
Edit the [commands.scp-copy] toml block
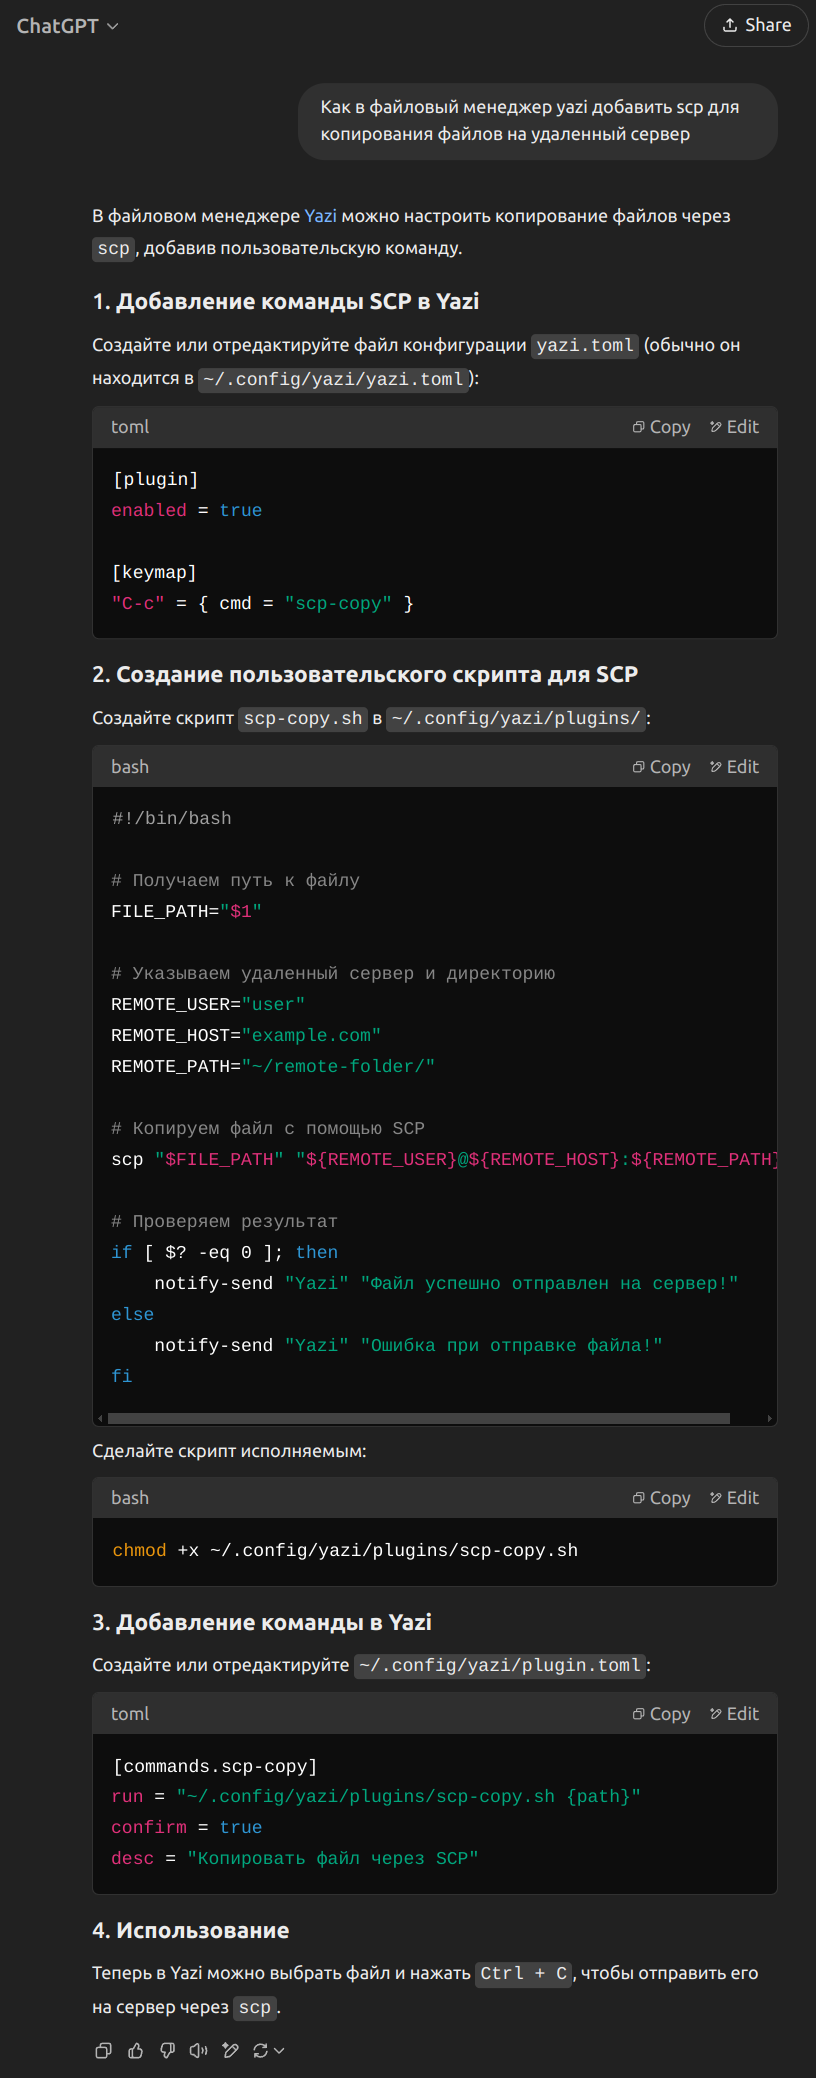coord(734,1714)
